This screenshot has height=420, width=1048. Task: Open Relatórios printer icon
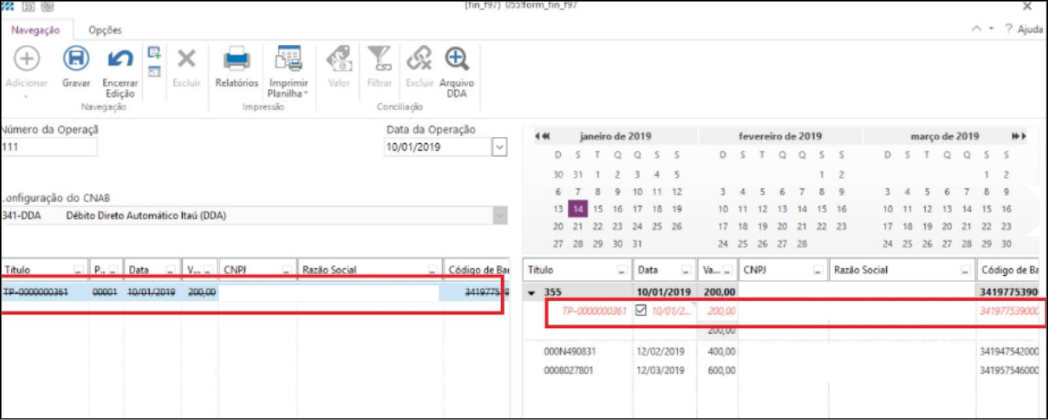tap(237, 59)
